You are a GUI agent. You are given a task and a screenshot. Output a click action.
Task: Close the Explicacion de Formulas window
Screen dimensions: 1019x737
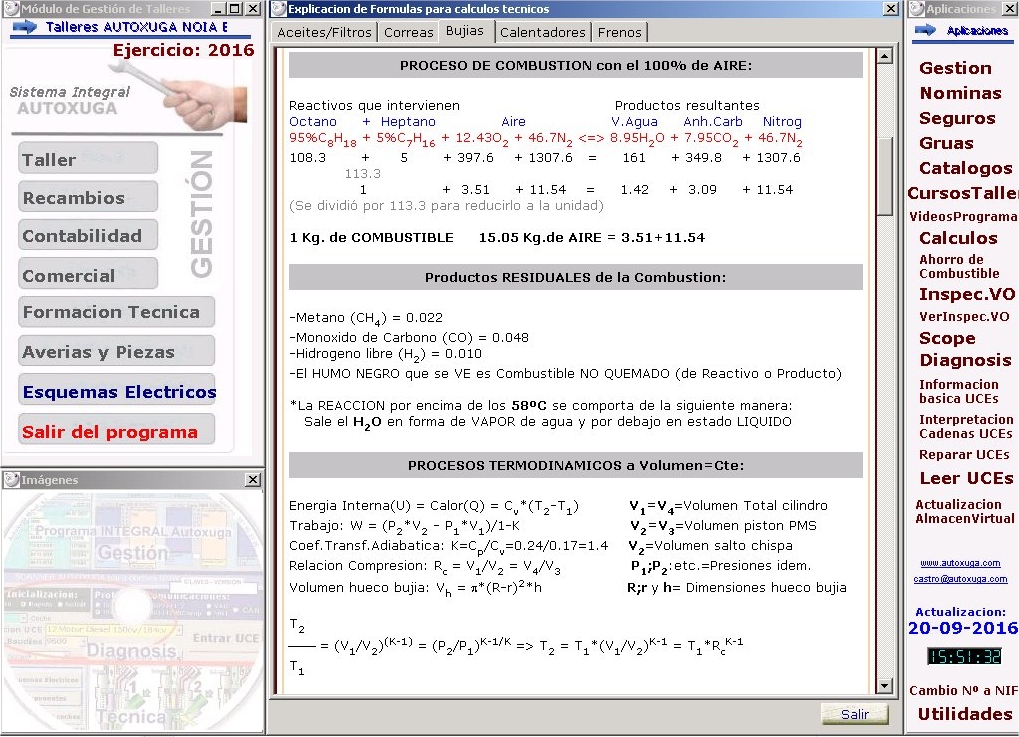(890, 8)
